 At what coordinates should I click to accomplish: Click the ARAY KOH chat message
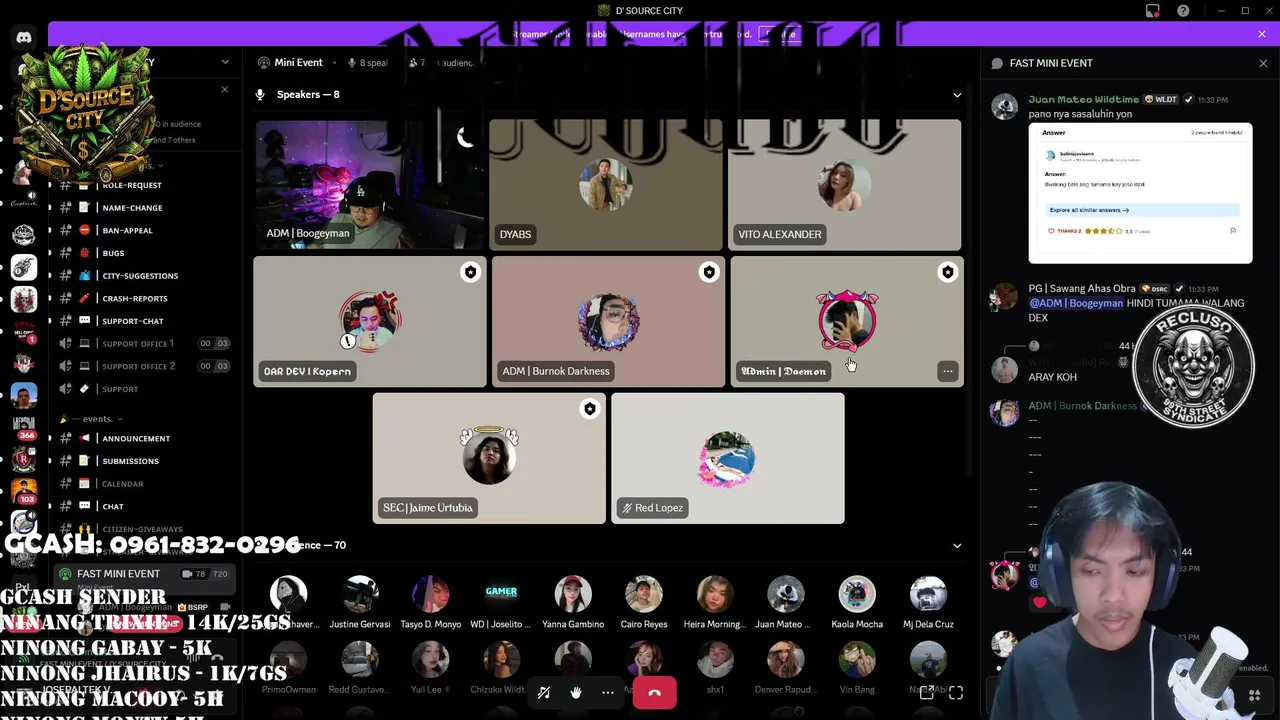[1053, 377]
